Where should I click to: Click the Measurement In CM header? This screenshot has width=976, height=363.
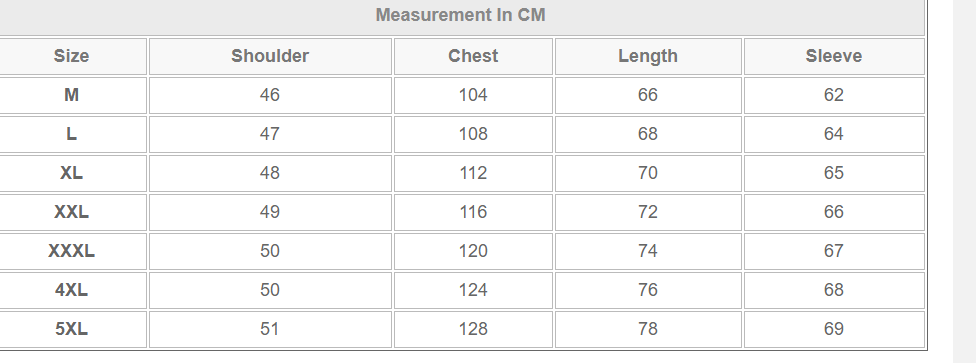point(461,15)
